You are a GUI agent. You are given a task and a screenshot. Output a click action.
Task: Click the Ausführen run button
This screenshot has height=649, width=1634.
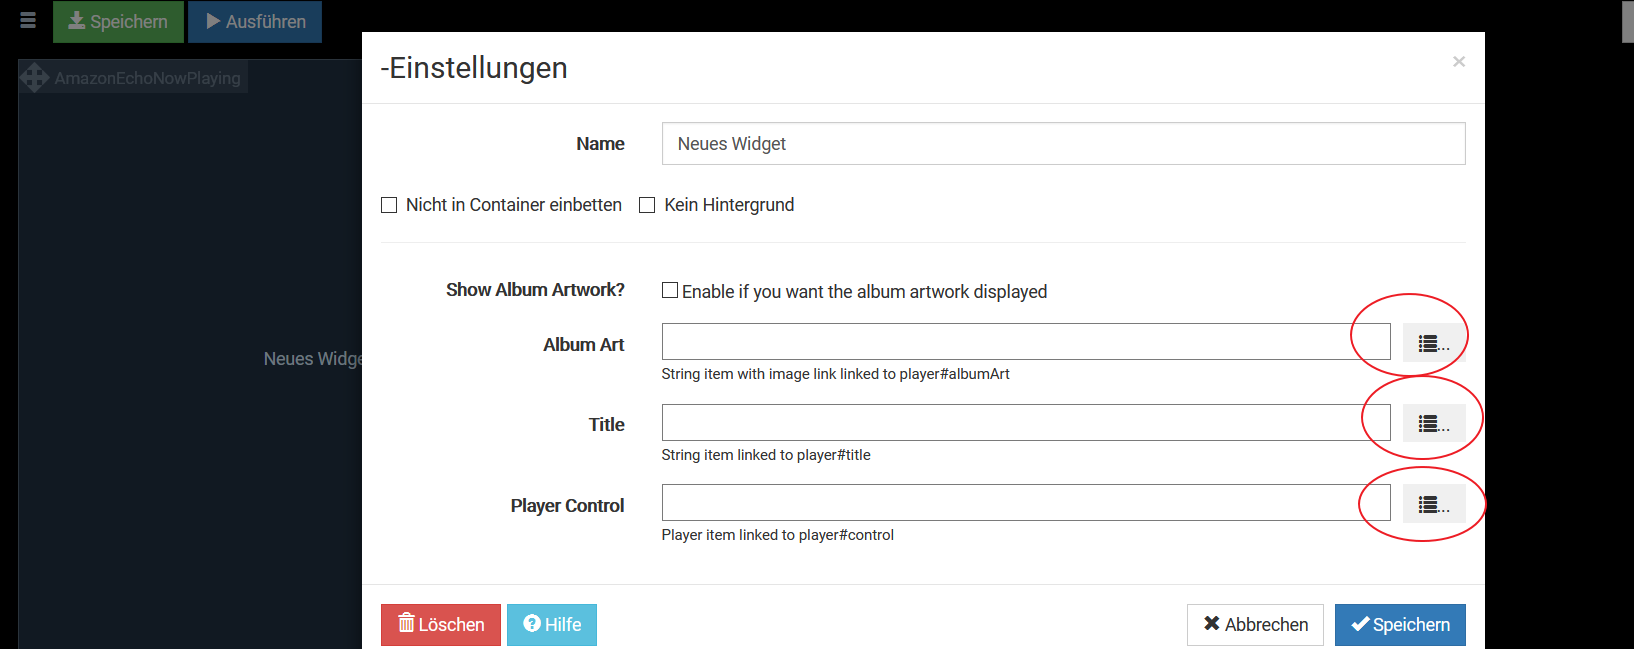(255, 22)
